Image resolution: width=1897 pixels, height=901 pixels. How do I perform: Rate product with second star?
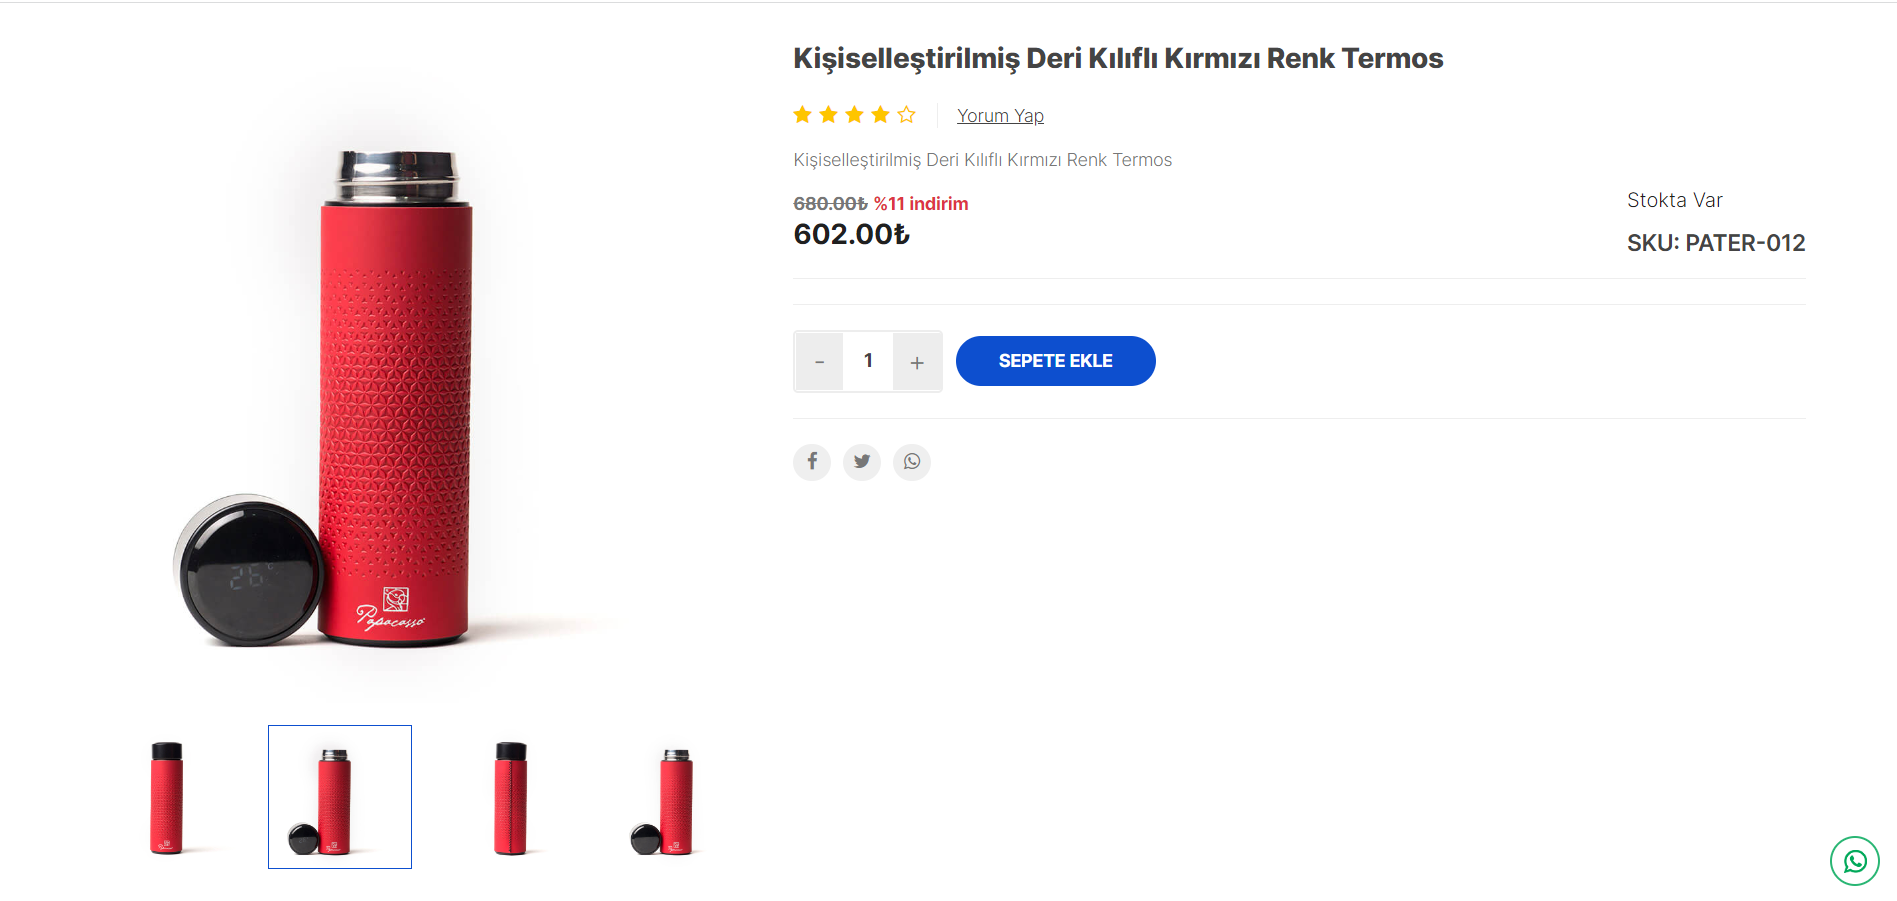pos(828,115)
